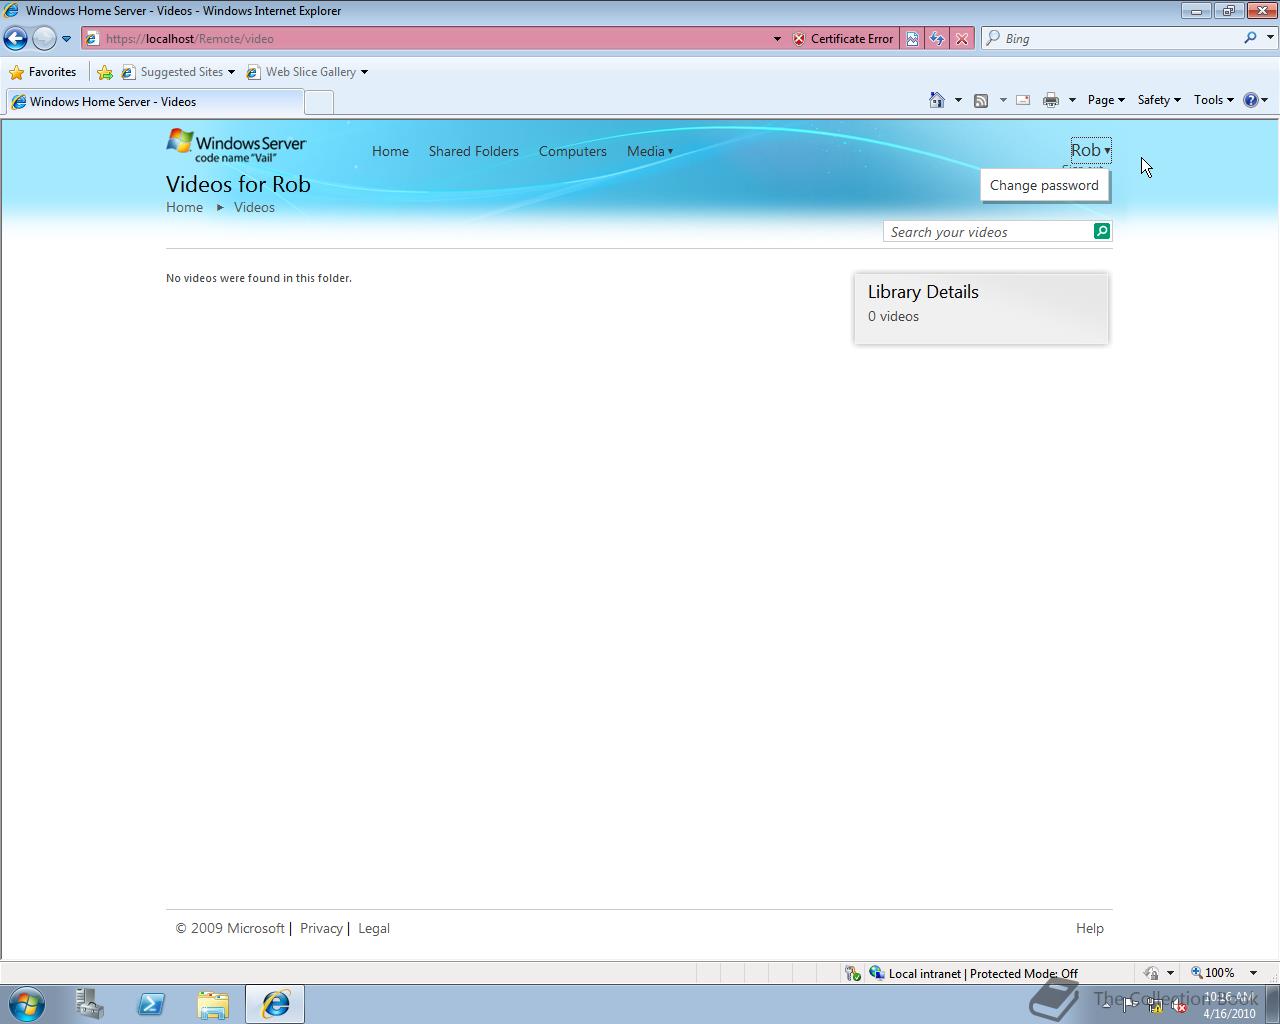The width and height of the screenshot is (1280, 1024).
Task: Open the Computers page
Action: pyautogui.click(x=573, y=151)
